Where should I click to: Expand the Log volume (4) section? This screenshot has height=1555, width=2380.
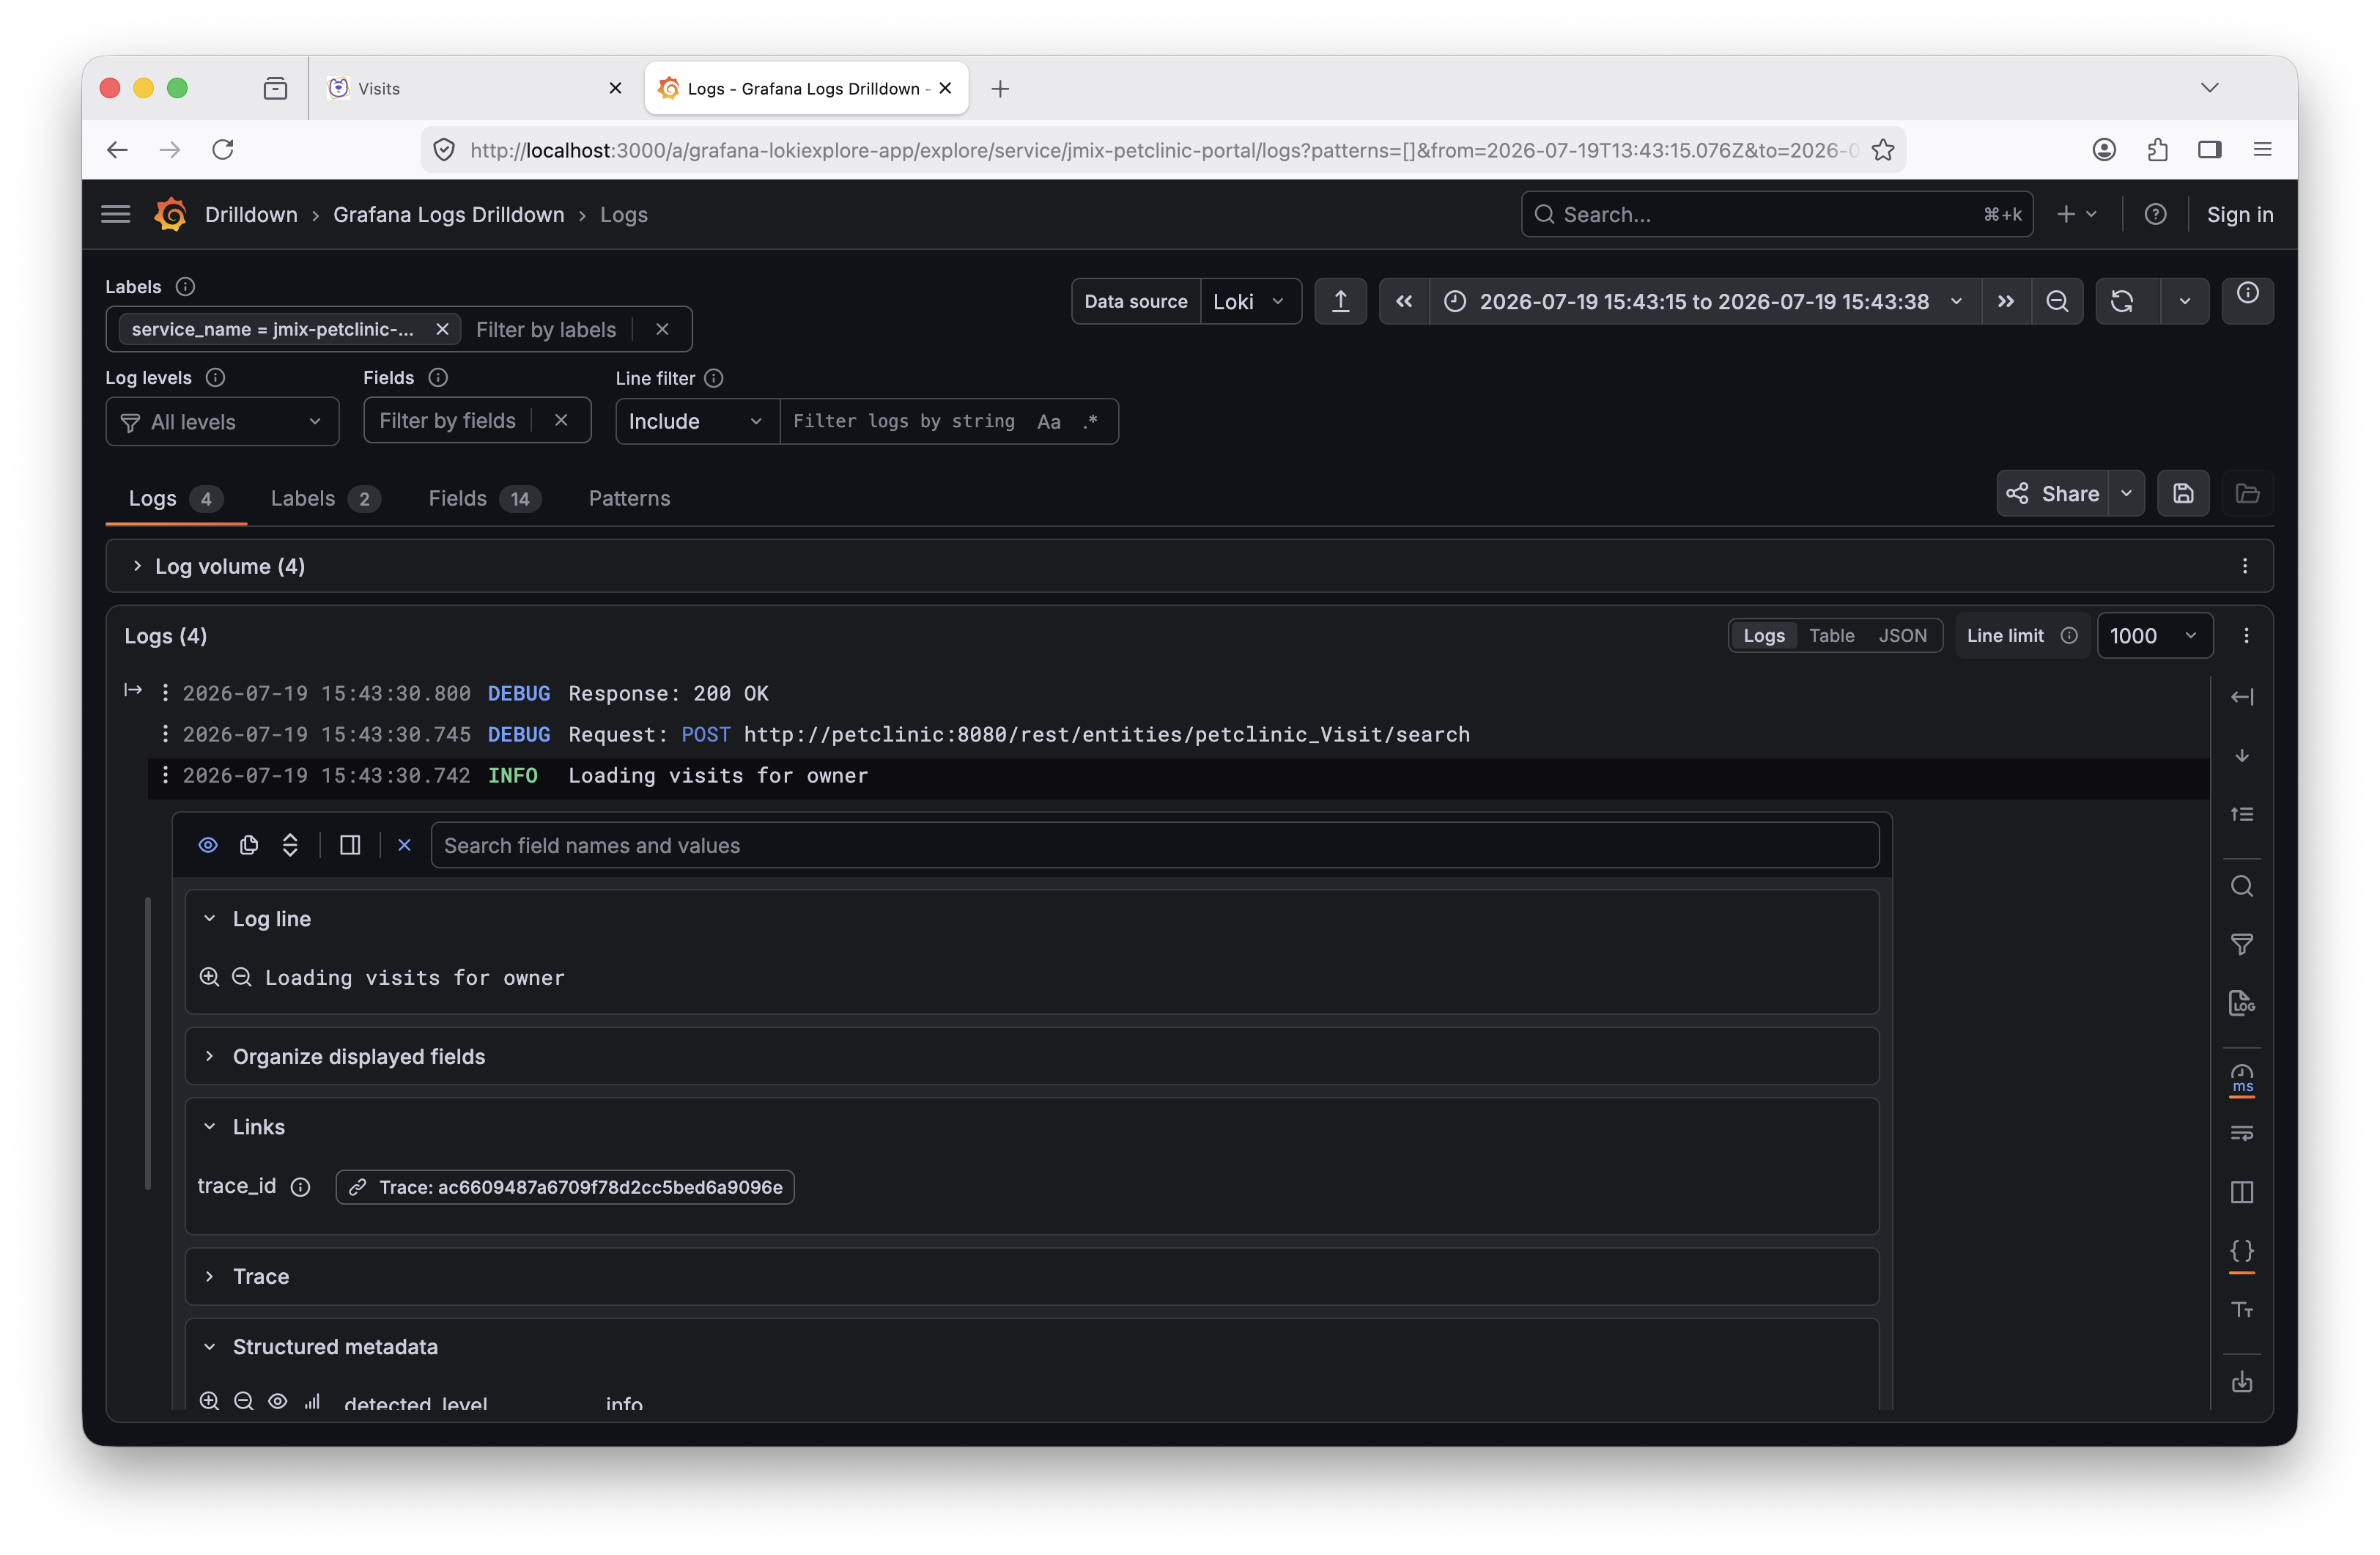[x=220, y=566]
